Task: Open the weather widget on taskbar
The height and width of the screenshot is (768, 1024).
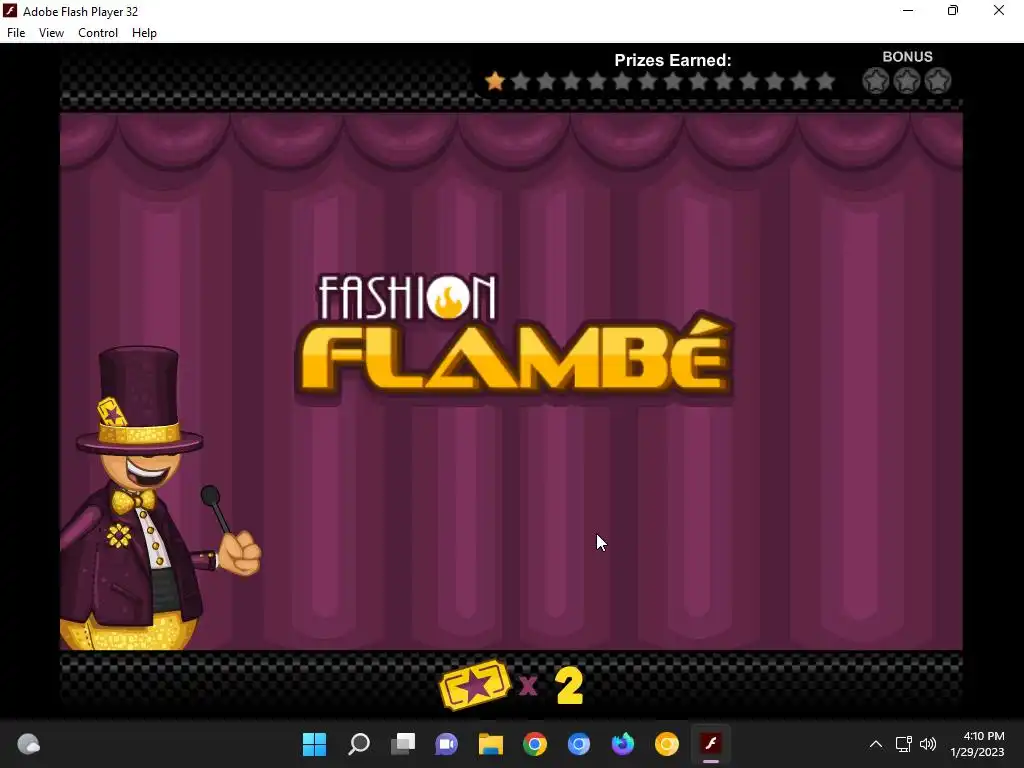Action: click(x=28, y=744)
